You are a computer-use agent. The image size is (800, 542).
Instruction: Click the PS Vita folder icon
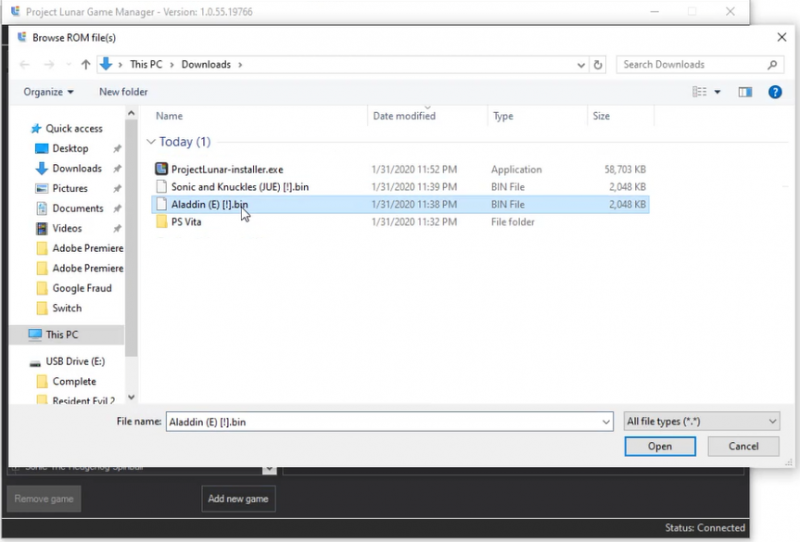161,221
